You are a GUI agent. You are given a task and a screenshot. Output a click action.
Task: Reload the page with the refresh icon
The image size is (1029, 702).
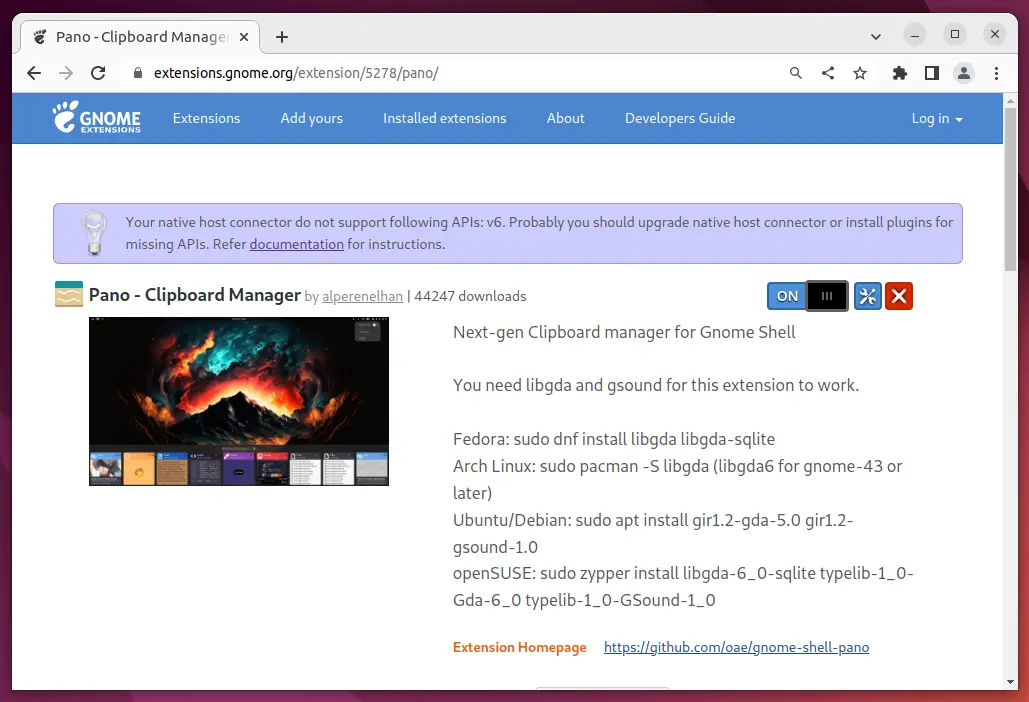[98, 72]
